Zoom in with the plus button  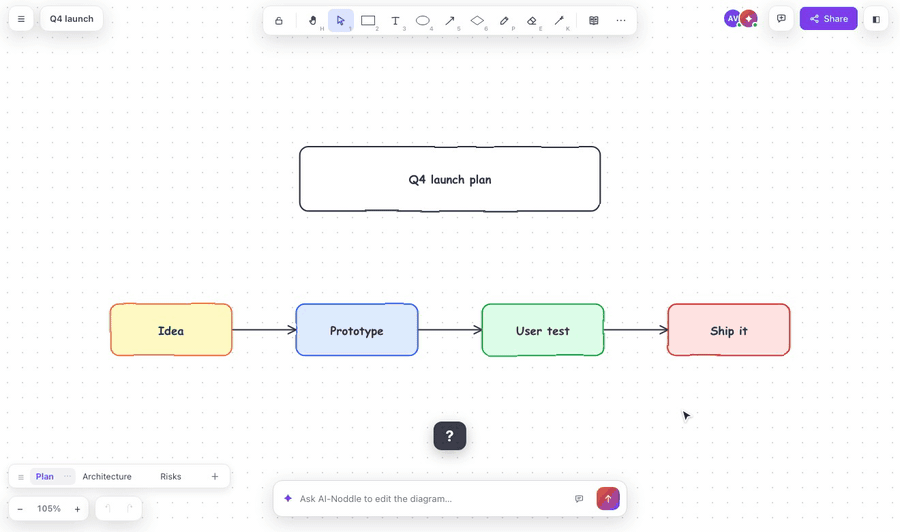(77, 509)
